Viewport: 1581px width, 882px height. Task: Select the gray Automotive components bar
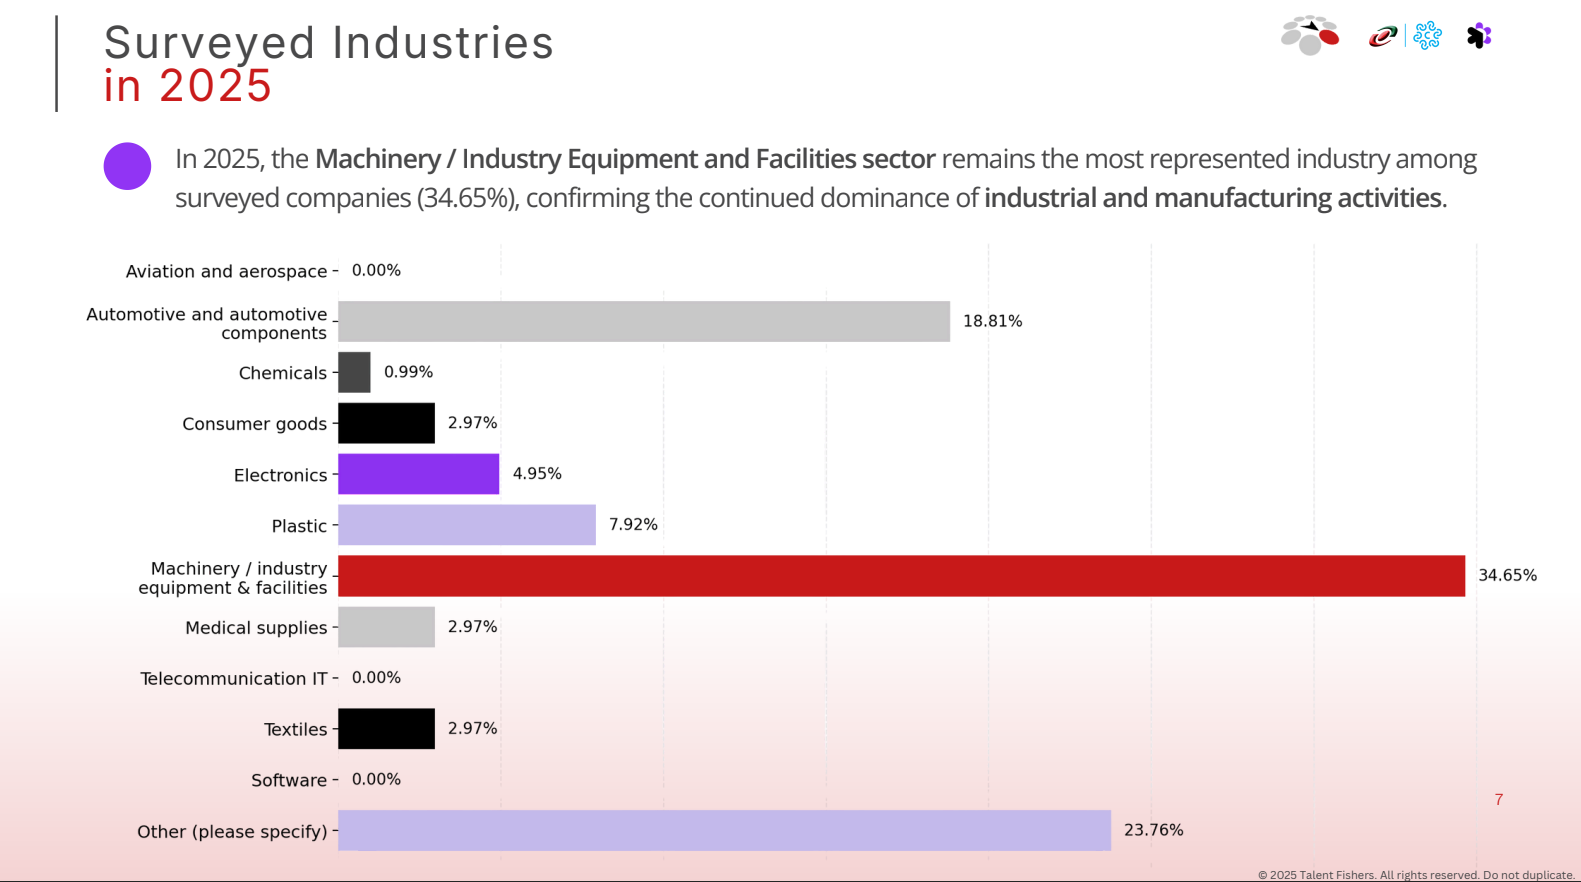[x=644, y=322]
